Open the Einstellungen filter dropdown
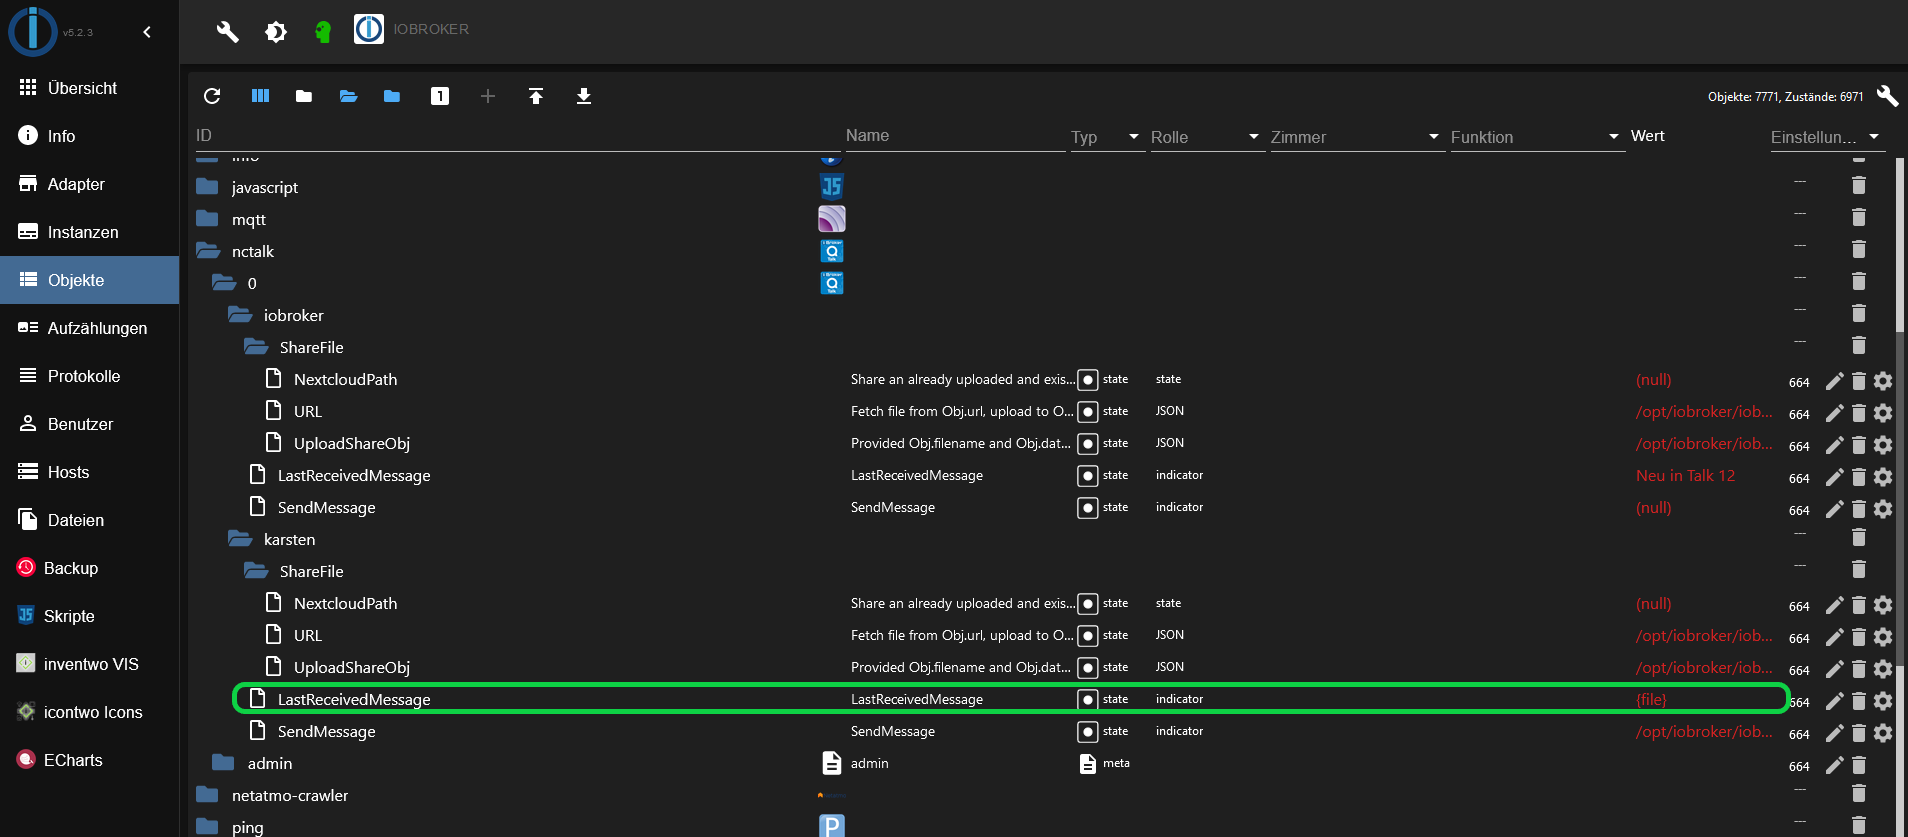1908x837 pixels. coord(1827,137)
